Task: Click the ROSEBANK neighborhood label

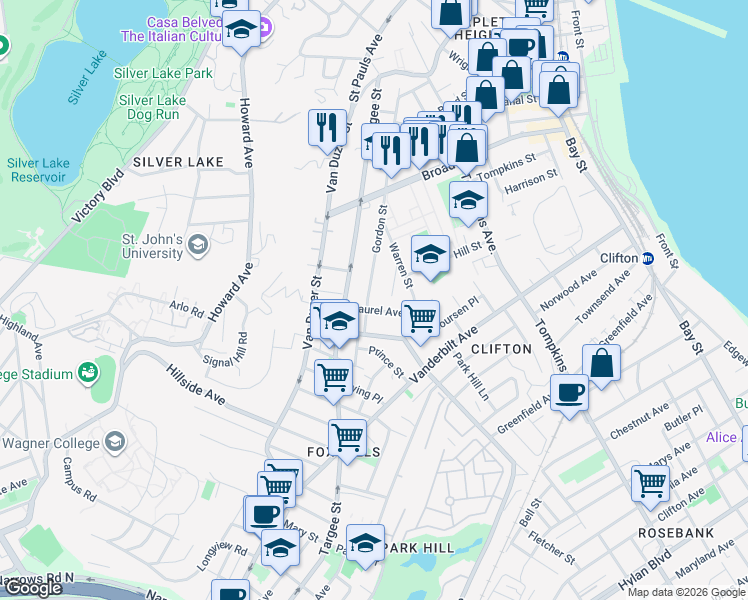Action: click(x=676, y=533)
